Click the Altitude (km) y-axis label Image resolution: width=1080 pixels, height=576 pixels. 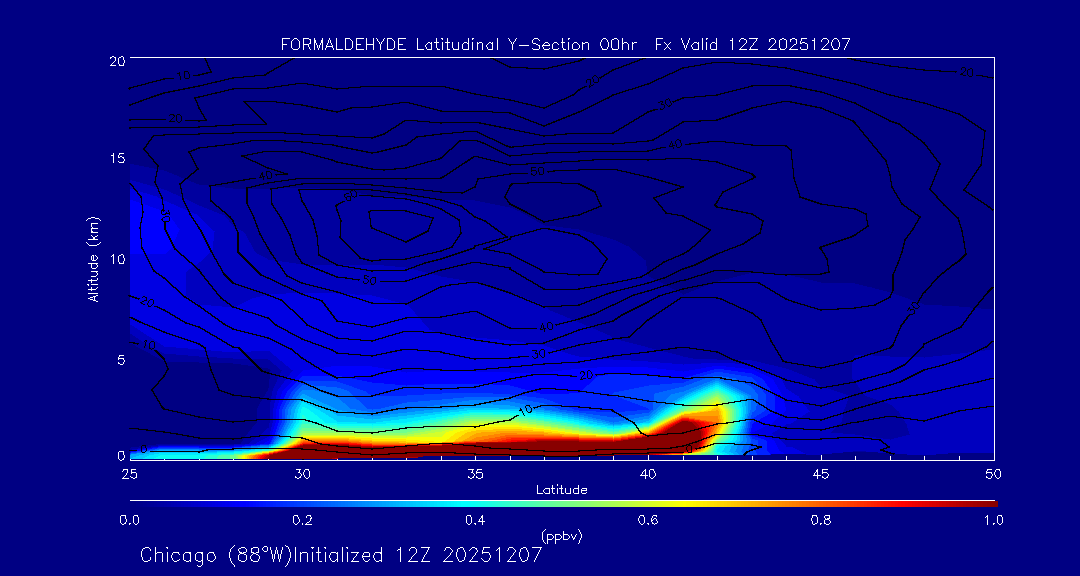point(93,258)
